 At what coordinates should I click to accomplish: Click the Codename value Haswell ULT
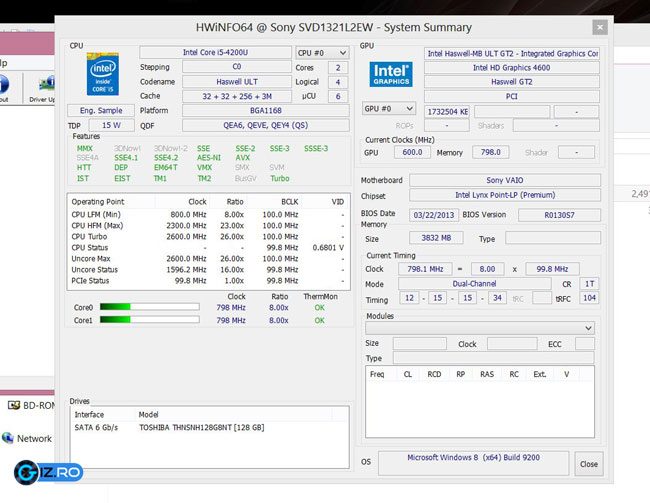click(x=237, y=82)
